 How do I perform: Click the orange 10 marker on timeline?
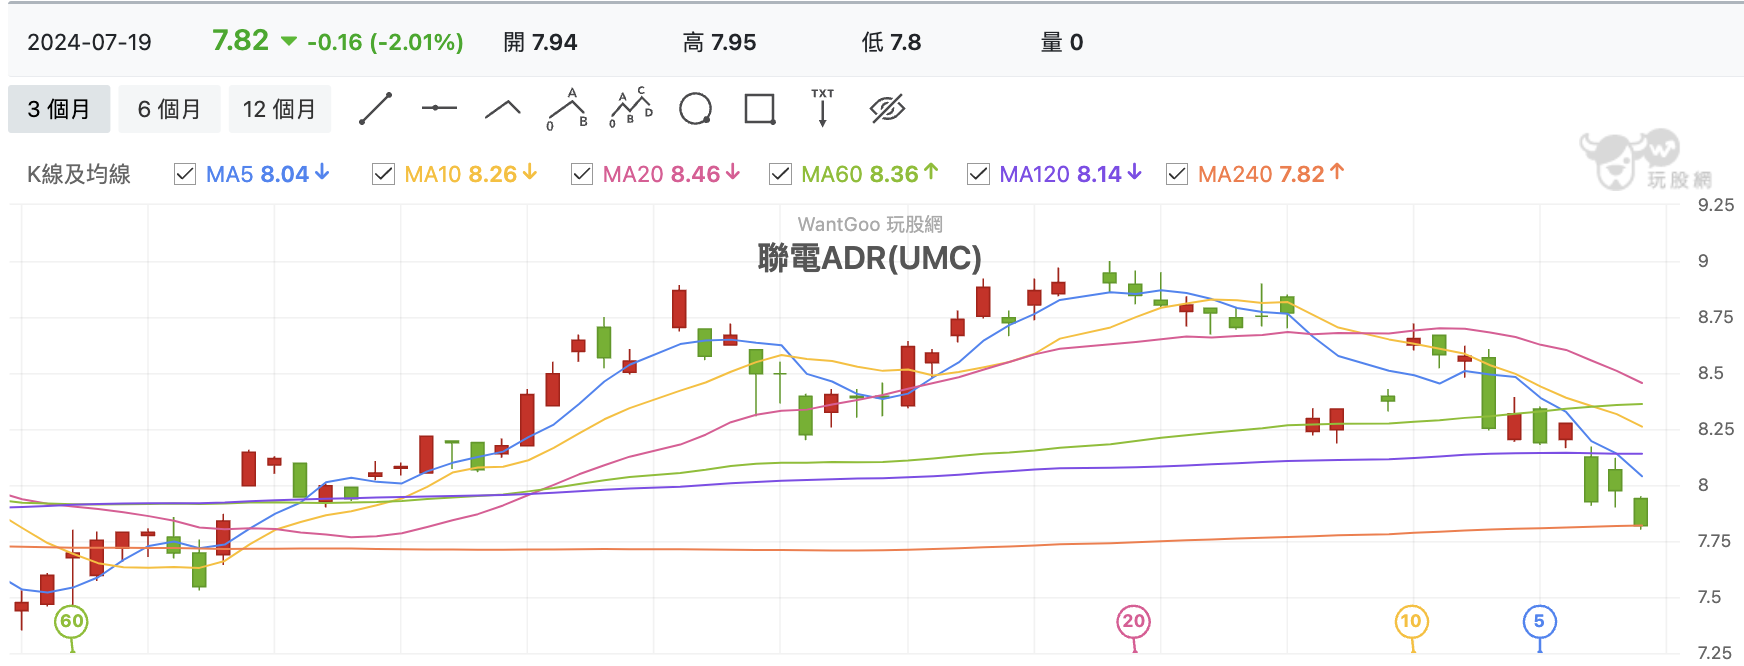pos(1411,621)
